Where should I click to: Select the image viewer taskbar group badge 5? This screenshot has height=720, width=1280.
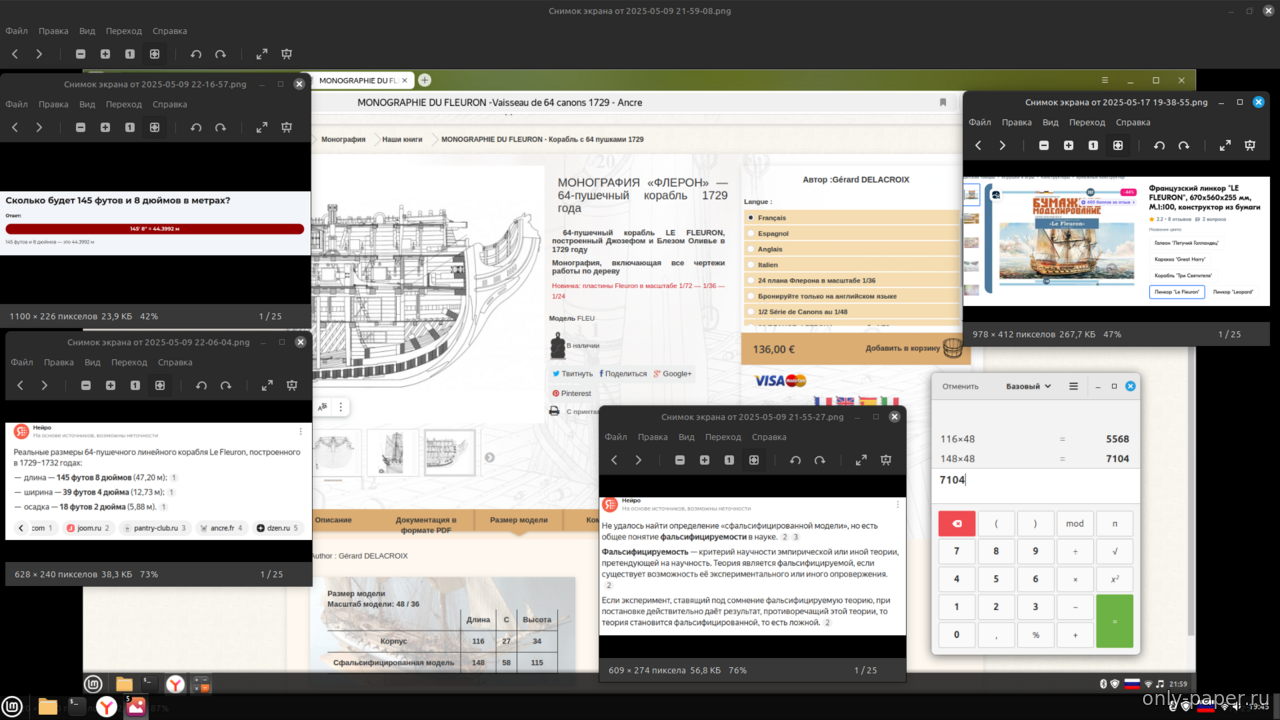135,706
